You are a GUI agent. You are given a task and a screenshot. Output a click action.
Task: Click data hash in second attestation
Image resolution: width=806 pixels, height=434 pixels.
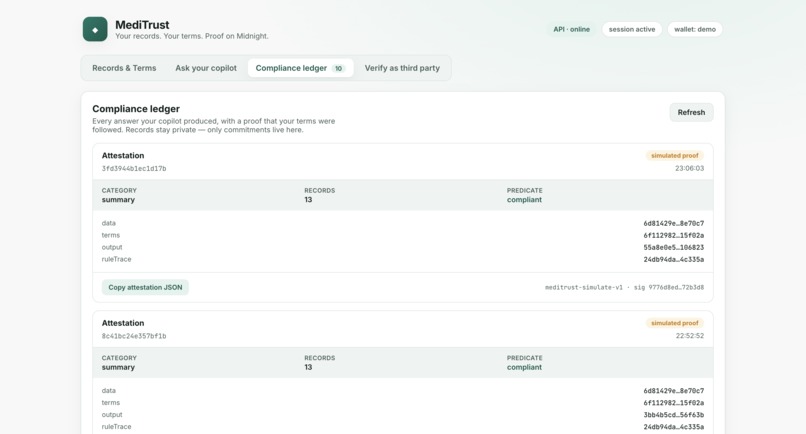[x=673, y=391]
